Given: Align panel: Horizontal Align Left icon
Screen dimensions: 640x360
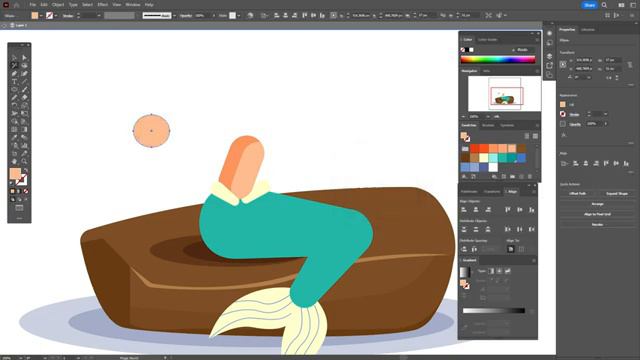Looking at the screenshot, I should 464,209.
